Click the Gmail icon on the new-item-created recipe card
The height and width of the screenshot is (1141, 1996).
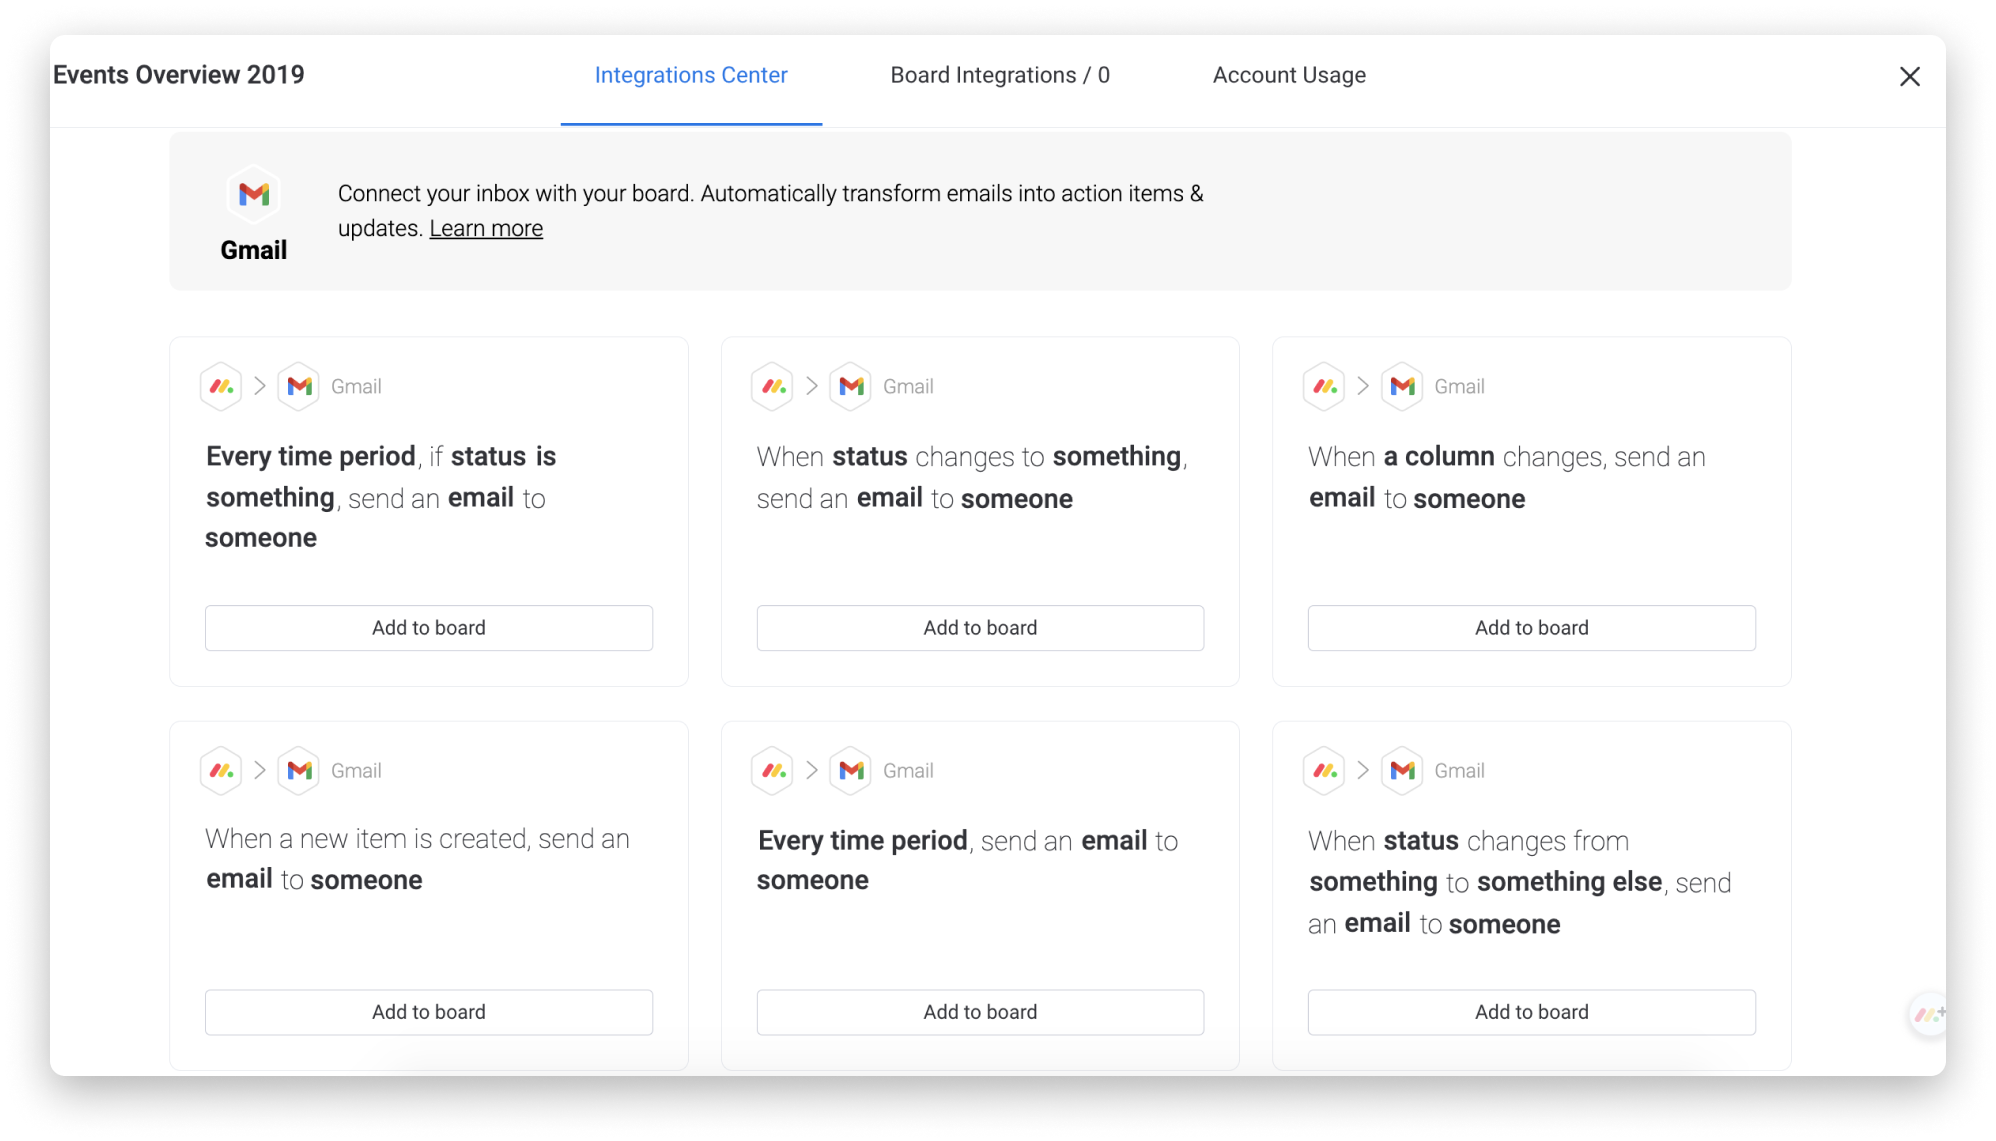299,770
